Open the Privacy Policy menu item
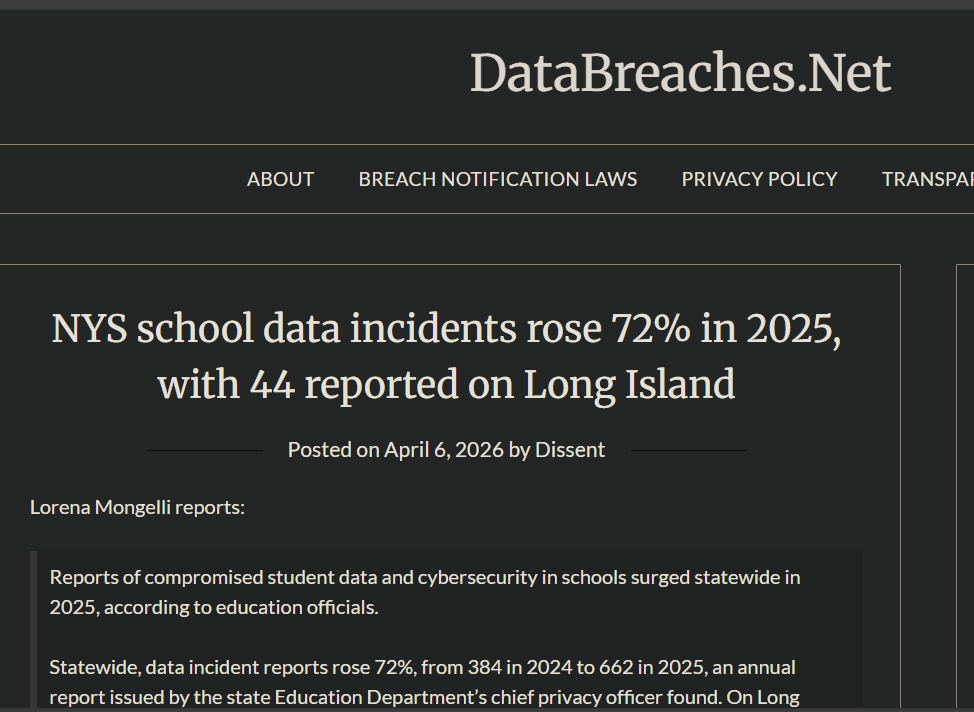974x712 pixels. click(x=759, y=179)
